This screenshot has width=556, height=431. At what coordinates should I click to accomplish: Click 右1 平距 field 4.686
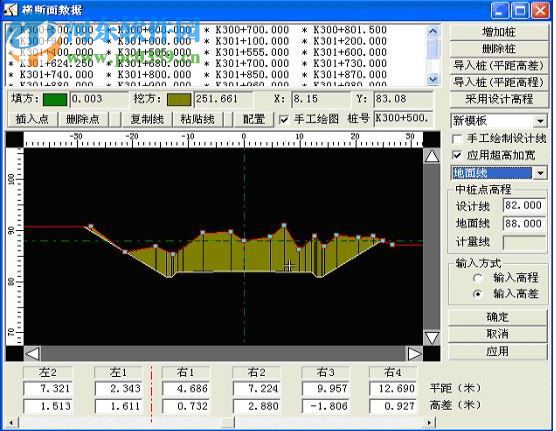coord(186,389)
